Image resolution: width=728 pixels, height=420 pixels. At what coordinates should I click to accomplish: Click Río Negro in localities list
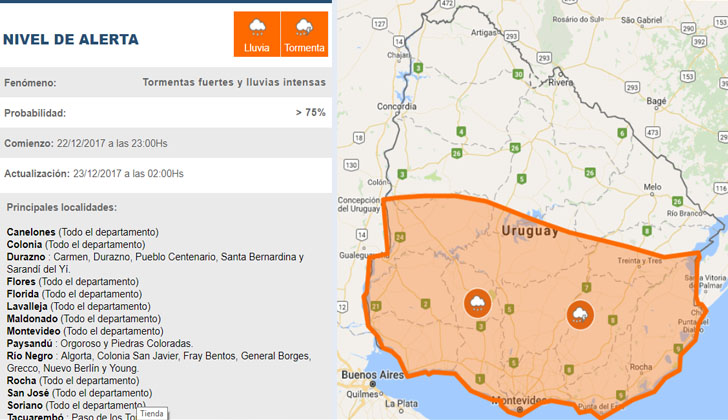pos(30,356)
